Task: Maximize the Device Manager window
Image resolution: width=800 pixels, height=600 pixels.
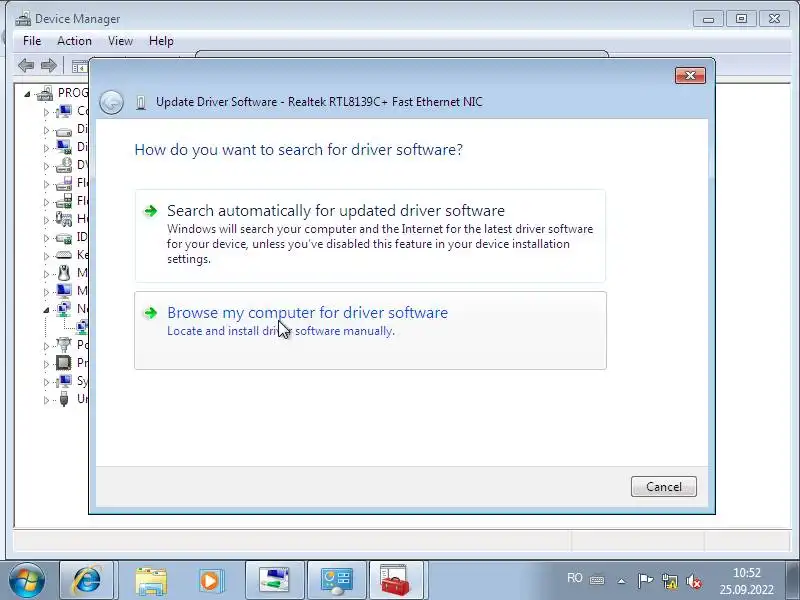Action: 741,19
